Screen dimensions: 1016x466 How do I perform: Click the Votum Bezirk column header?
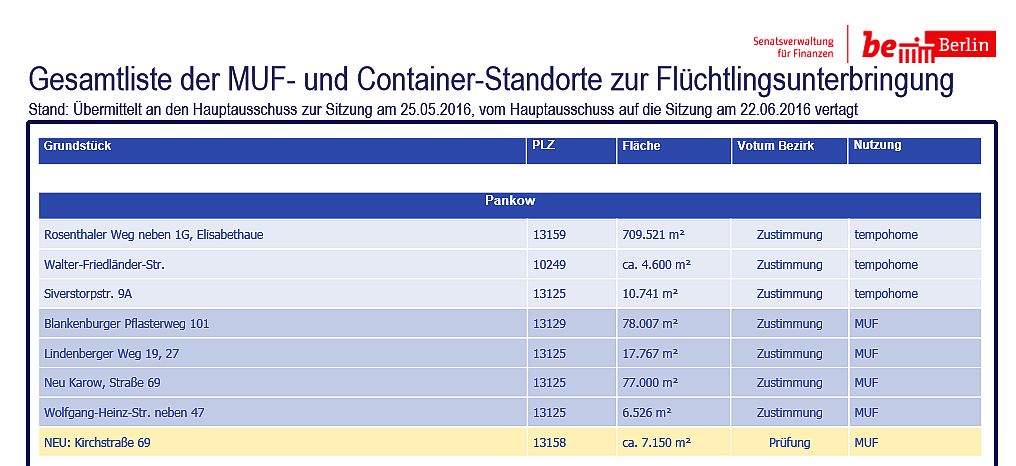(775, 146)
